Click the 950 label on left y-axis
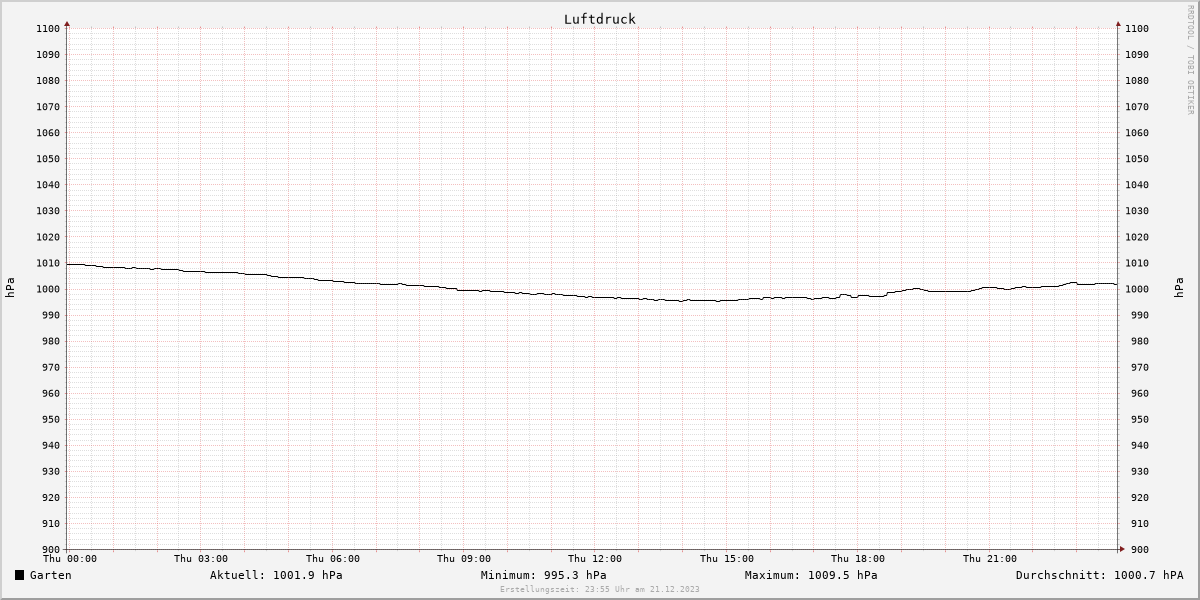1200x600 pixels. [50, 419]
